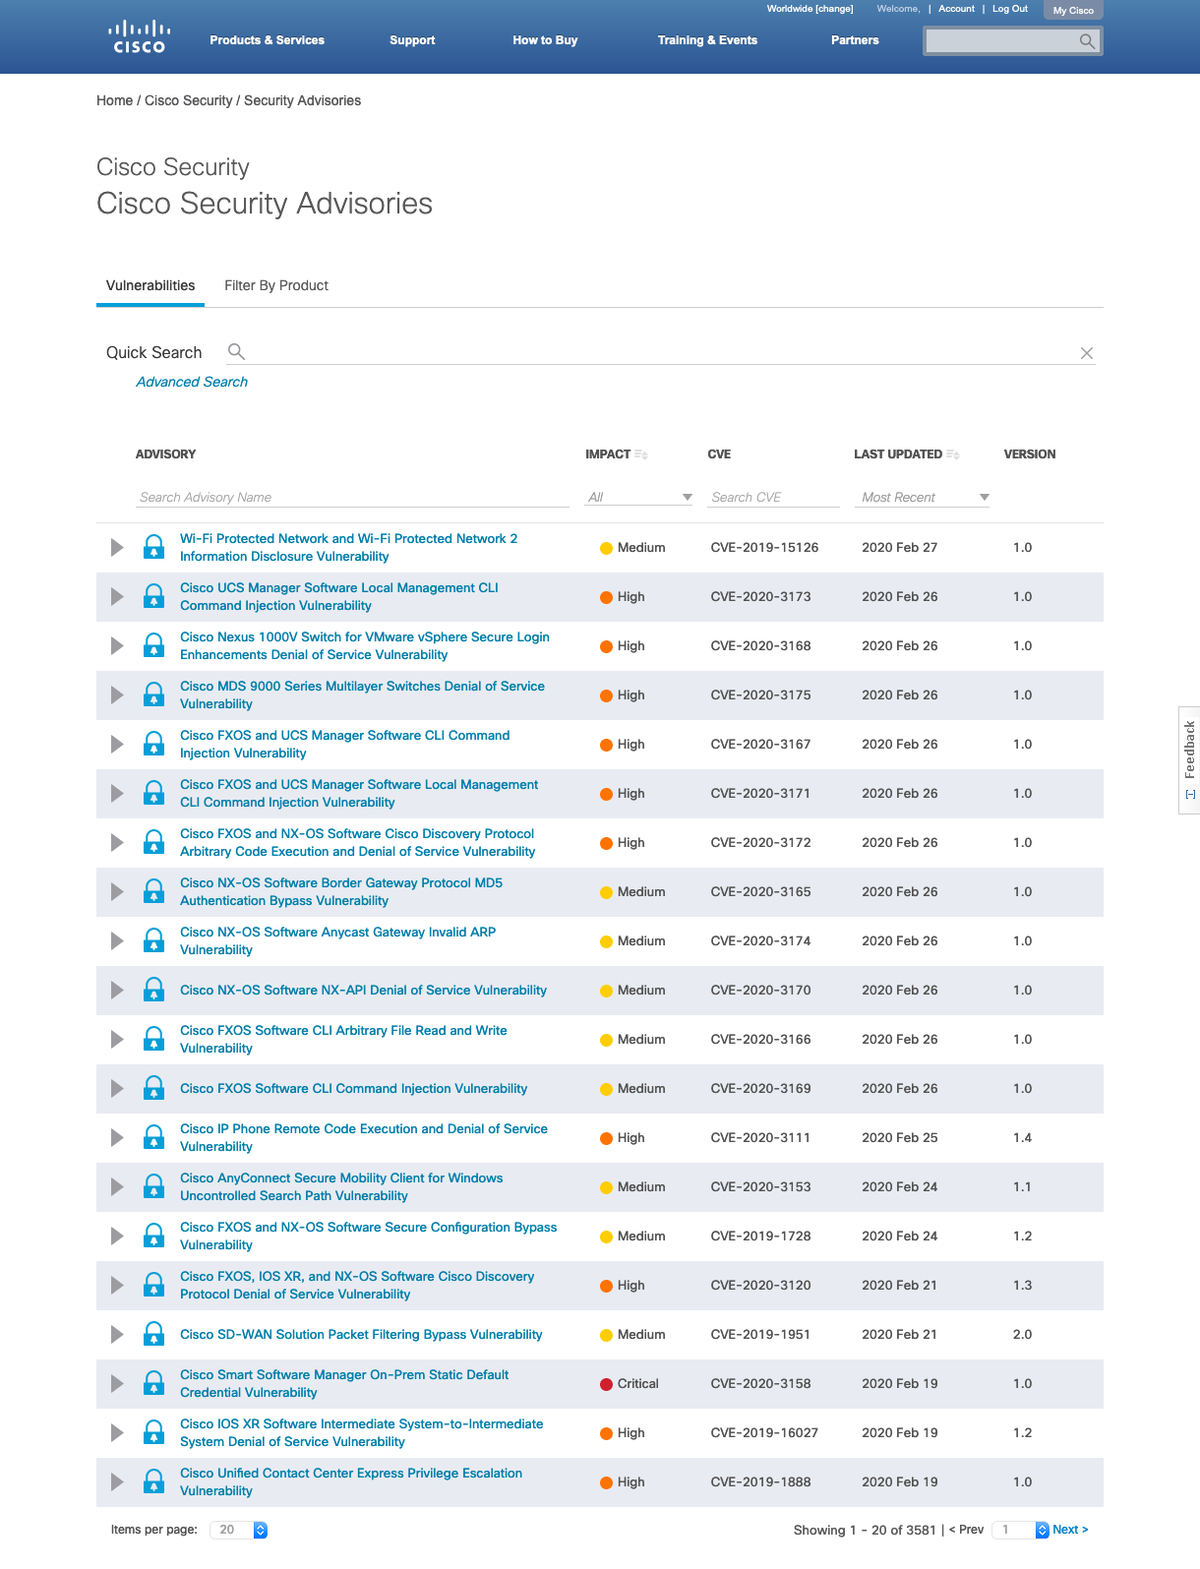Image resolution: width=1200 pixels, height=1569 pixels.
Task: Click lock icon for UCS Manager Local Management CLI advisory
Action: tap(154, 596)
